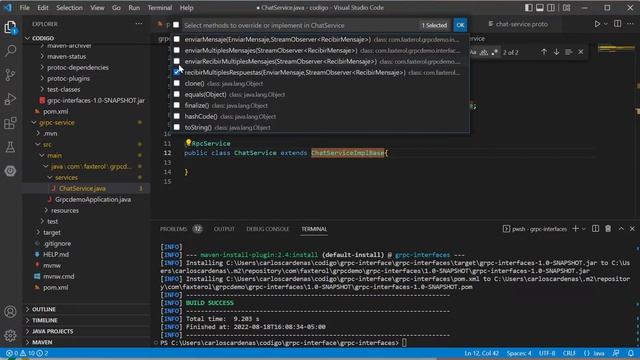Go to next find match arrow
The height and width of the screenshot is (360, 640).
556,52
